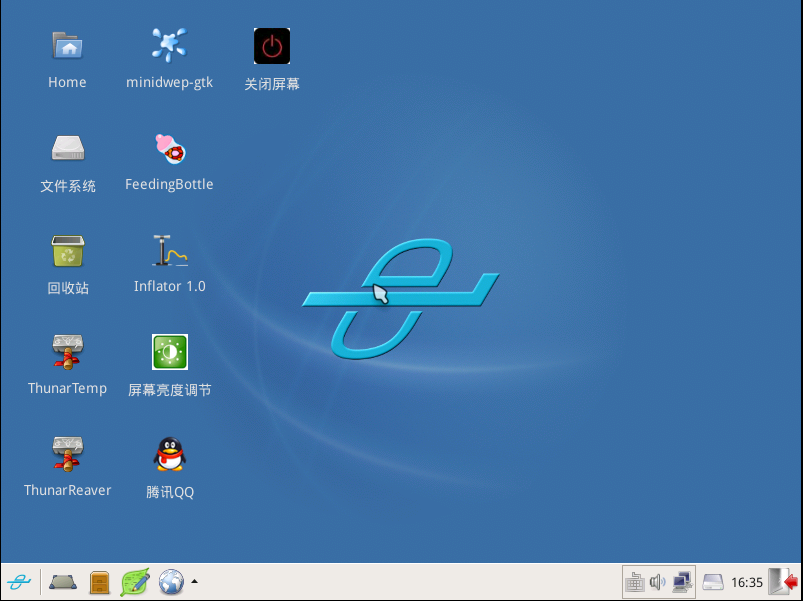Open the web browser globe icon in taskbar
Viewport: 803px width, 601px height.
tap(171, 582)
